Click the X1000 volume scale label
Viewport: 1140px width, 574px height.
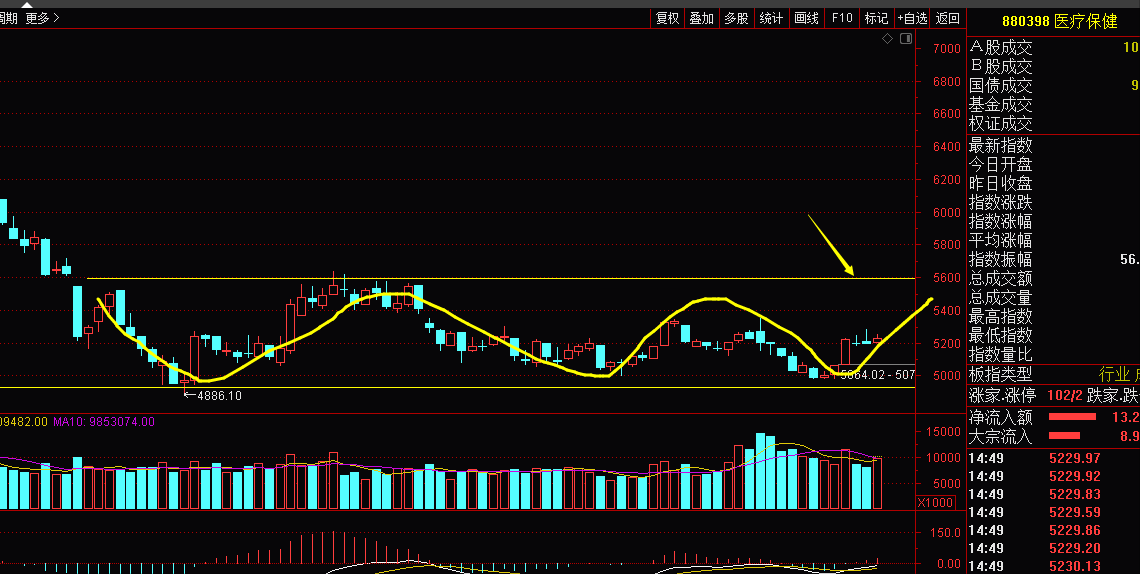(x=936, y=502)
